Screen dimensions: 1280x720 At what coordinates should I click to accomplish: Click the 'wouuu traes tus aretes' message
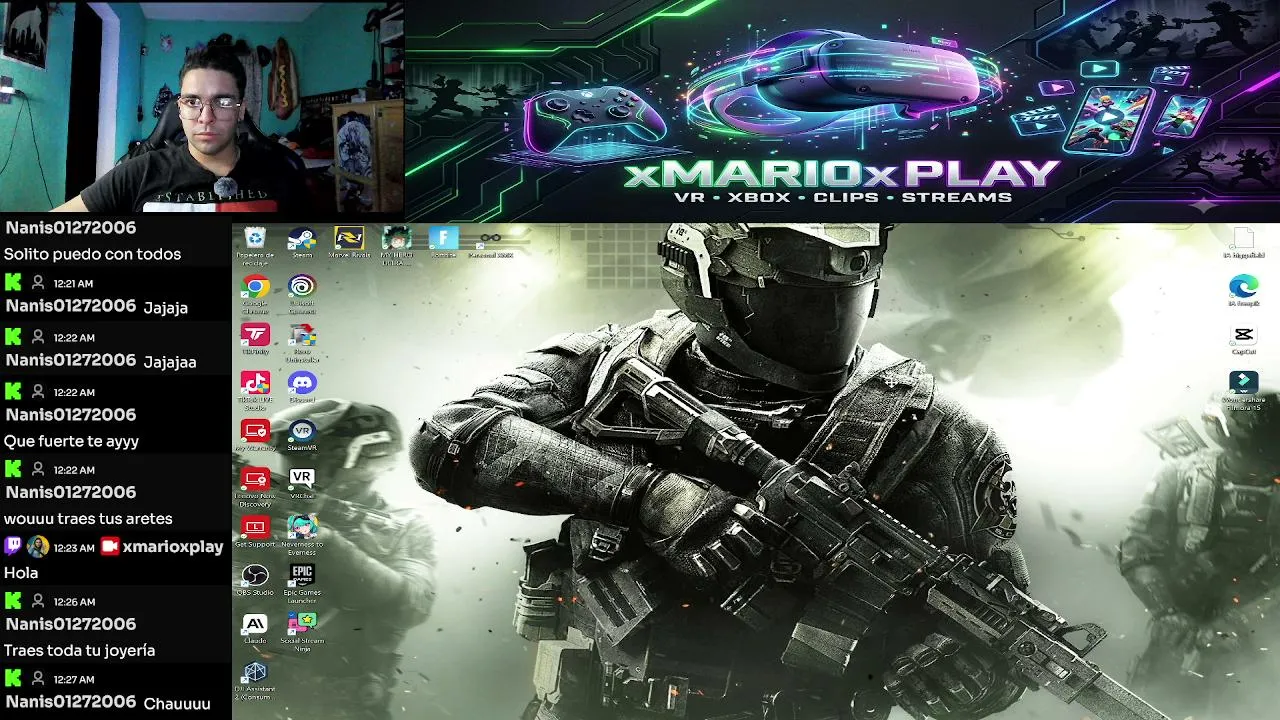click(x=88, y=519)
